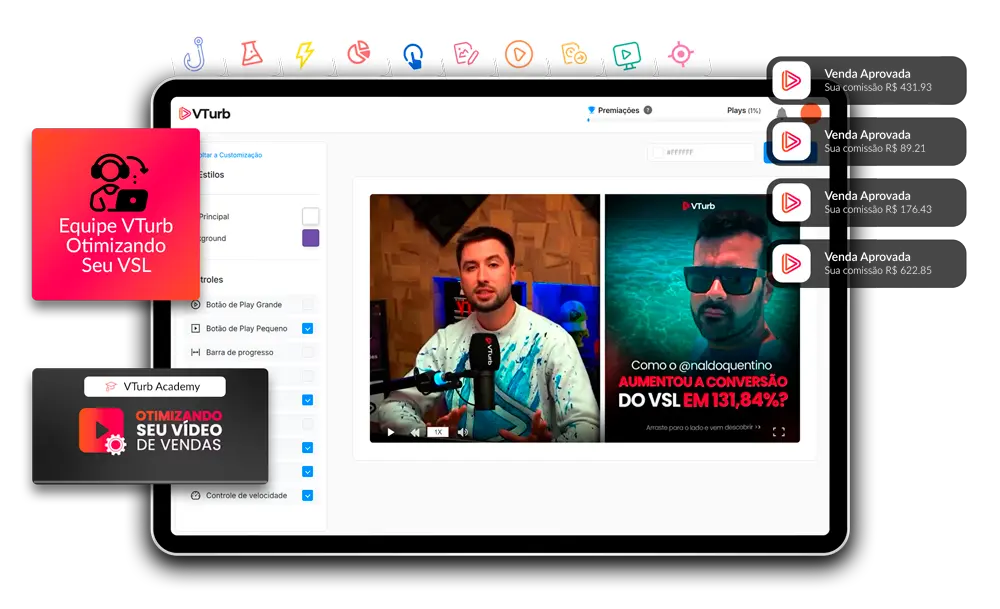Click the icon beside Controle de velocidade
Image resolution: width=1000 pixels, height=609 pixels.
coord(196,495)
